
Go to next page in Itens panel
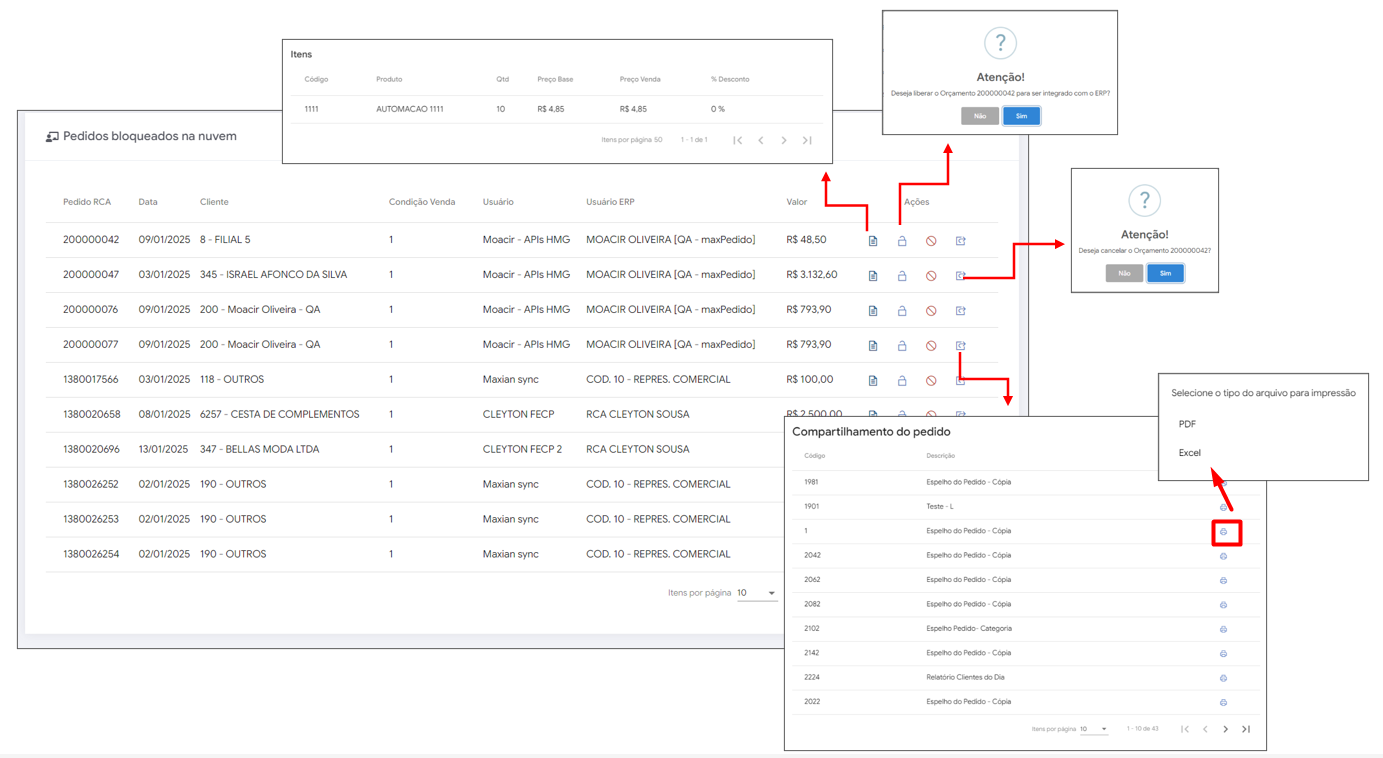tap(784, 141)
